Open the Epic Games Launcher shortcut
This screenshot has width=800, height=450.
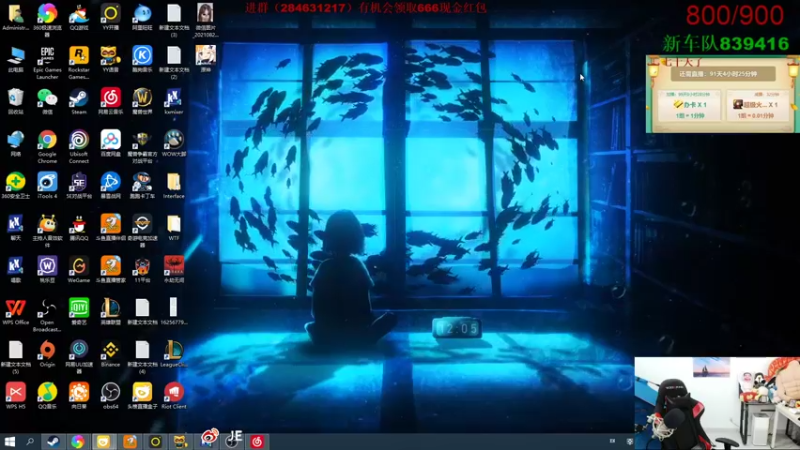[x=47, y=62]
